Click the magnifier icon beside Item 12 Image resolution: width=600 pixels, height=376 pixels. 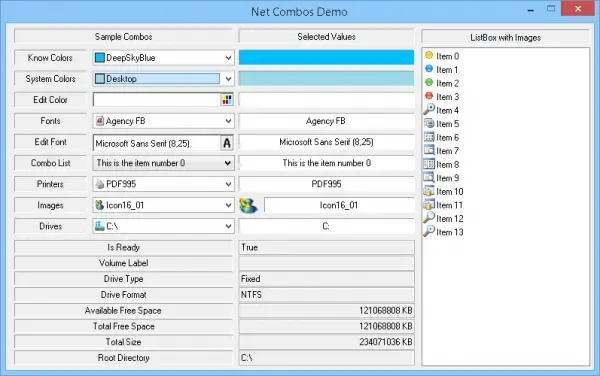coord(429,218)
